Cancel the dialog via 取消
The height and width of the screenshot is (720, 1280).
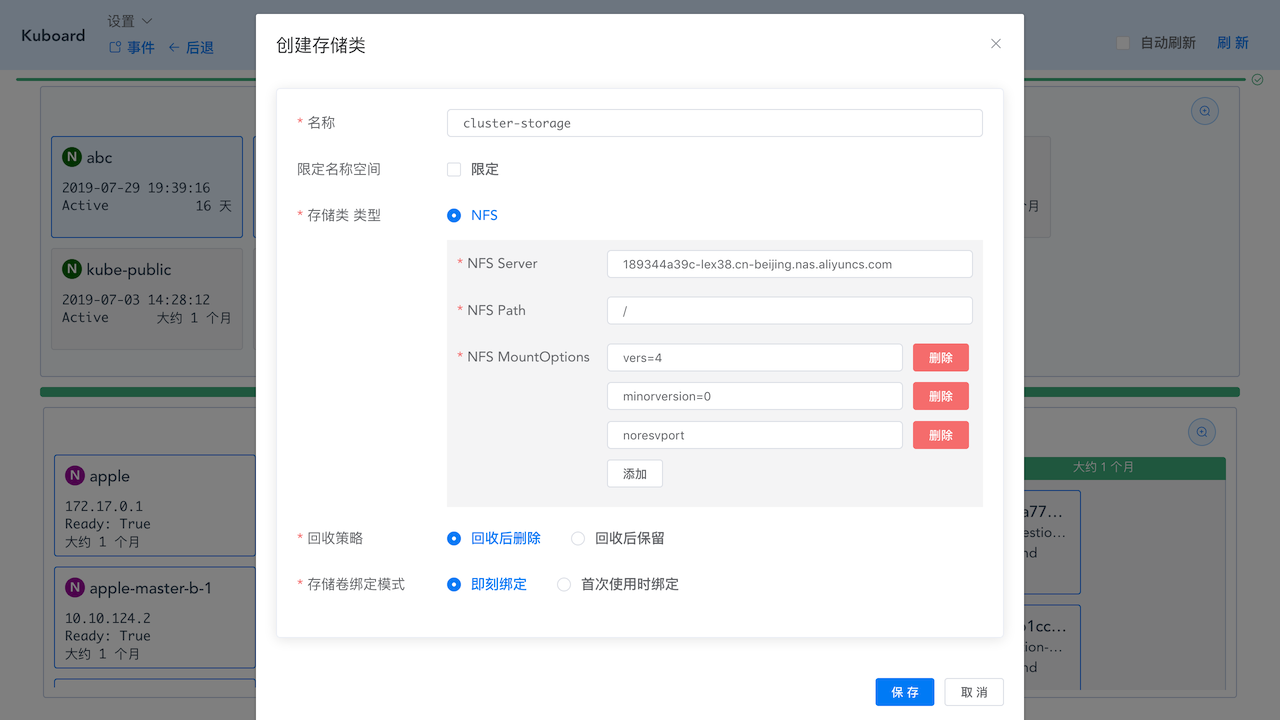[x=973, y=691]
